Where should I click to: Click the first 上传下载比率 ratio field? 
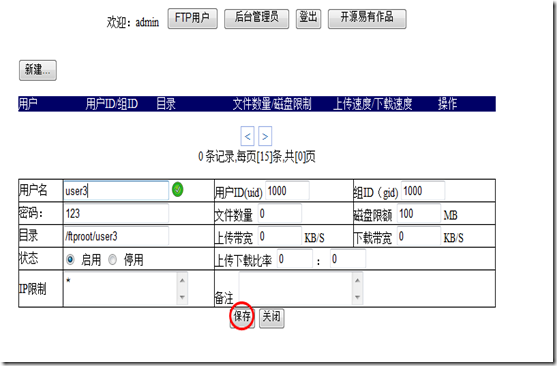295,259
